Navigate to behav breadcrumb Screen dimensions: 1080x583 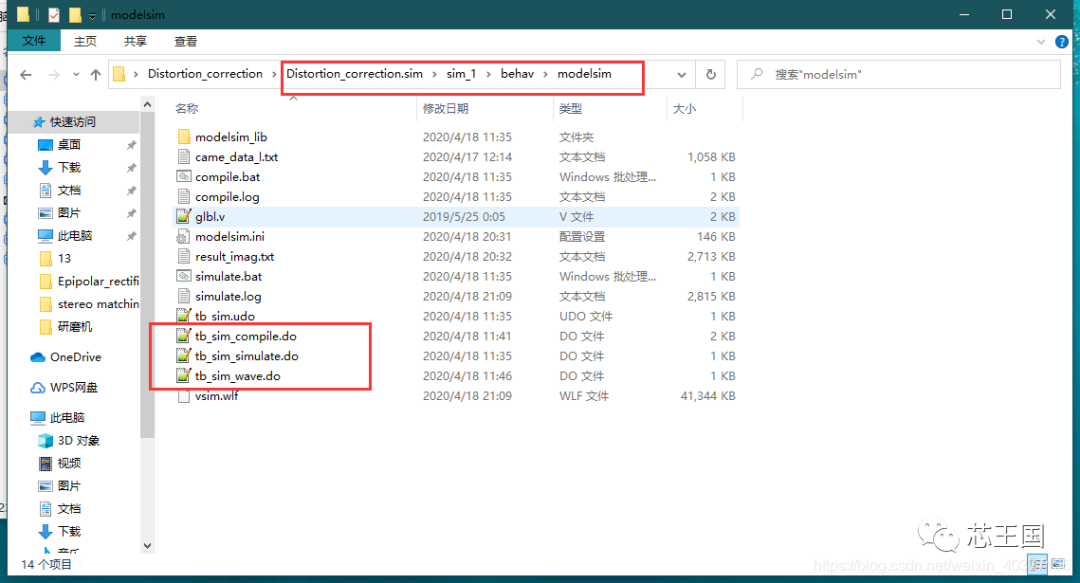tap(517, 74)
